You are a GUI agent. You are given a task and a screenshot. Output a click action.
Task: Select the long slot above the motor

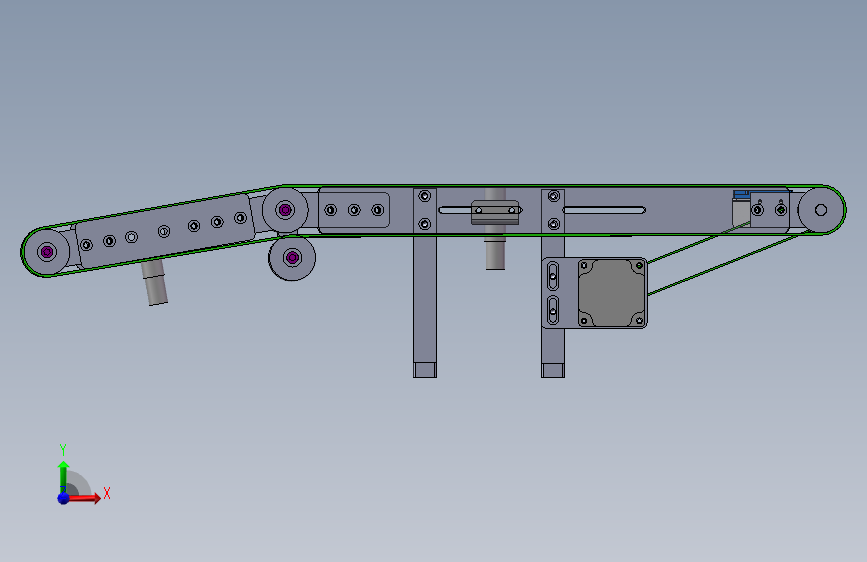tap(604, 210)
